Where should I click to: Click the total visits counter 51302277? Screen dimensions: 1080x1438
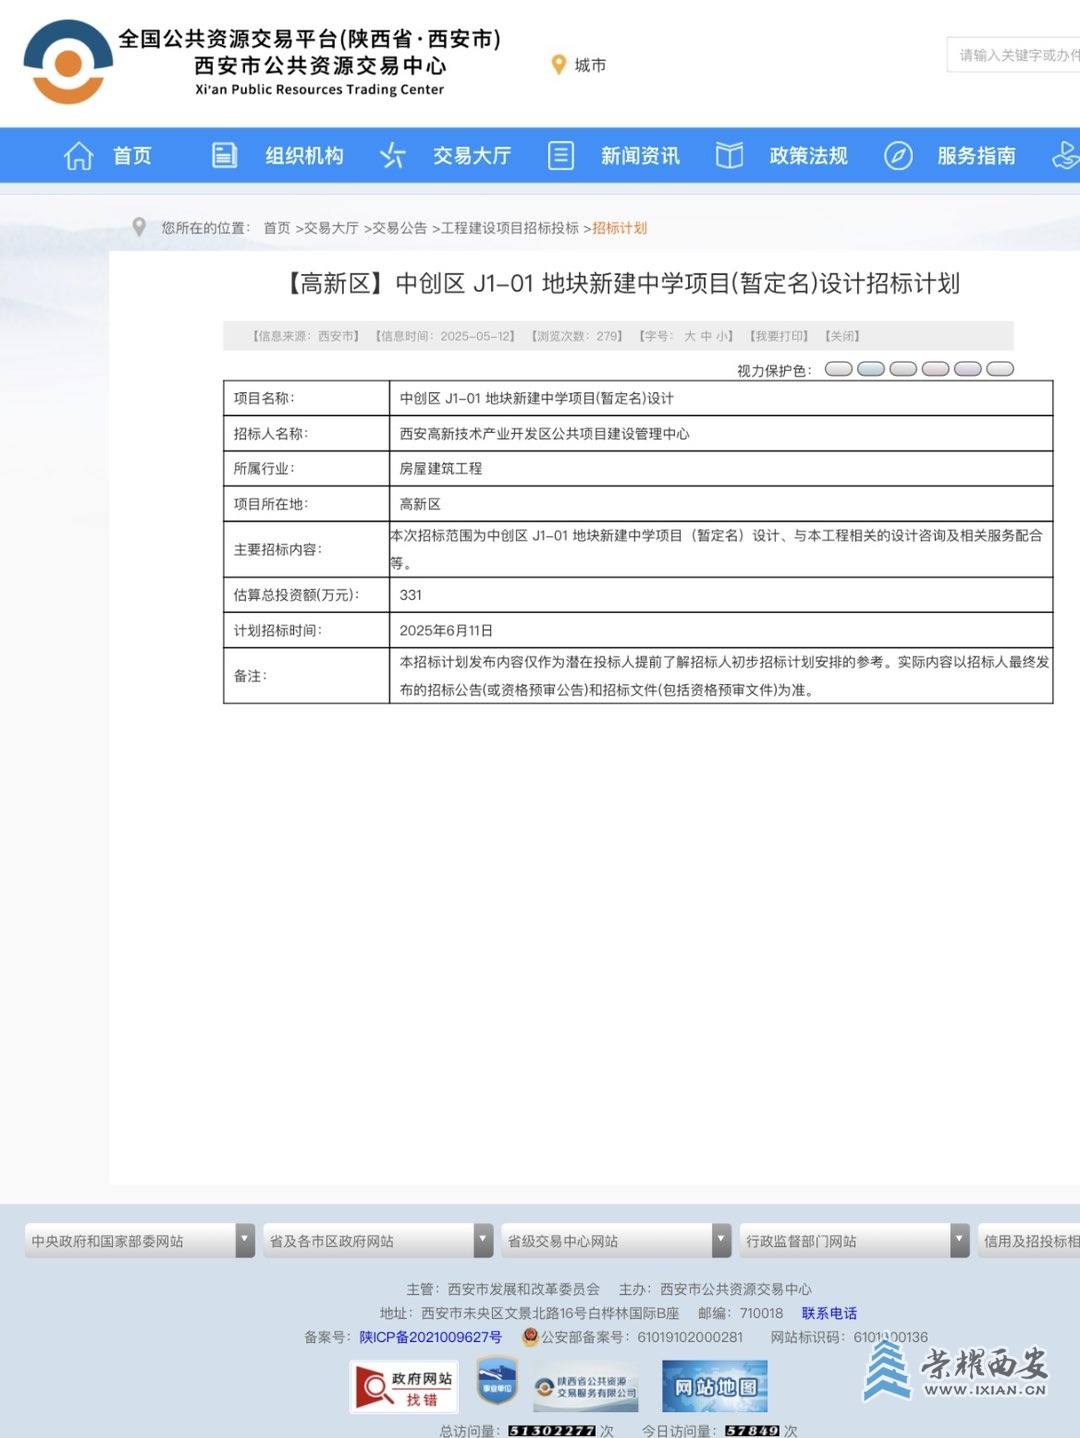(552, 1431)
